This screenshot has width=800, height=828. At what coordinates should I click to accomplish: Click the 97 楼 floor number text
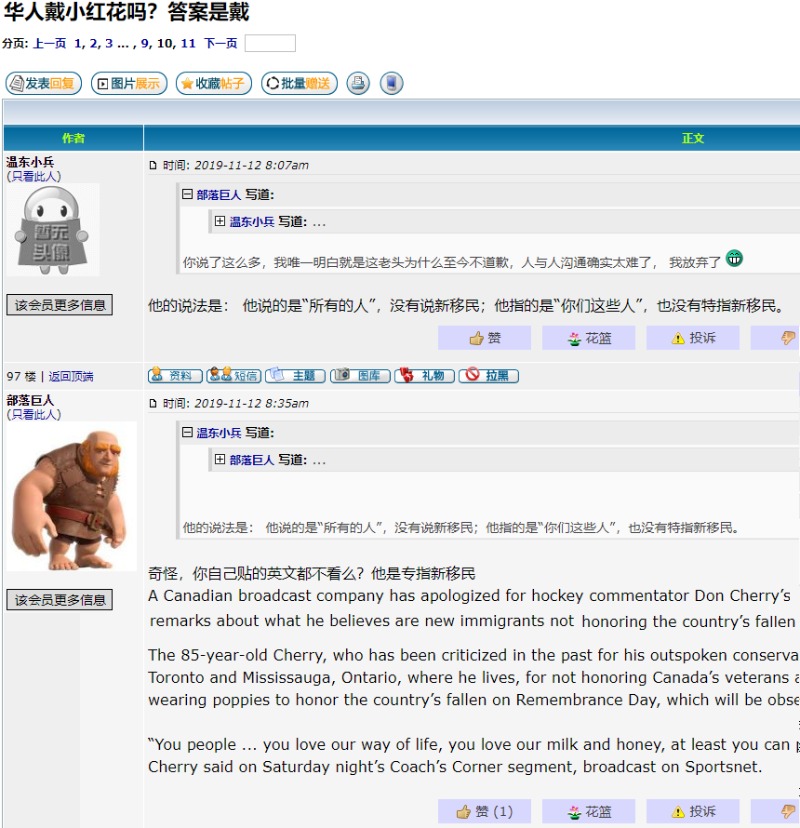[x=21, y=377]
